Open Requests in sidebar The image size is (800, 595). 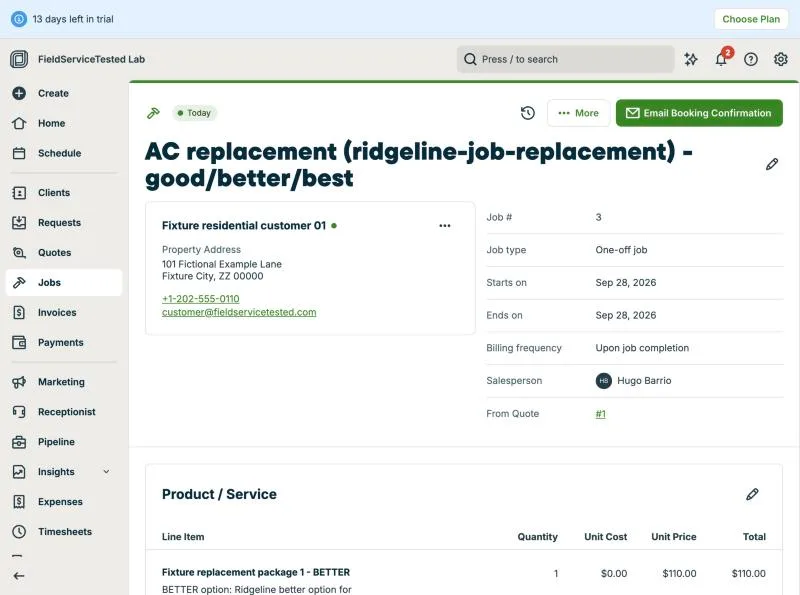pos(59,223)
